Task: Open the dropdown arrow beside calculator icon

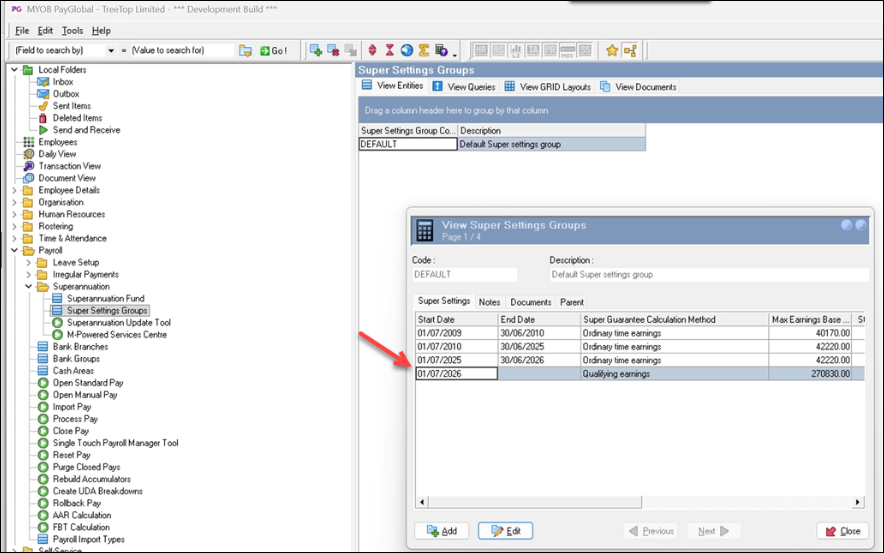Action: pos(454,54)
